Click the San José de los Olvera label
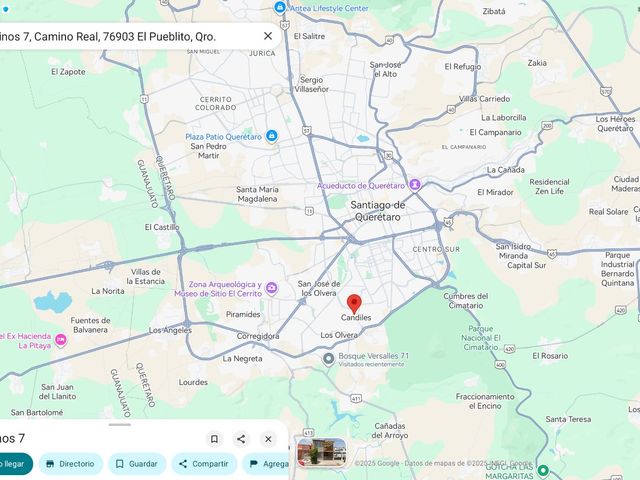 point(319,289)
